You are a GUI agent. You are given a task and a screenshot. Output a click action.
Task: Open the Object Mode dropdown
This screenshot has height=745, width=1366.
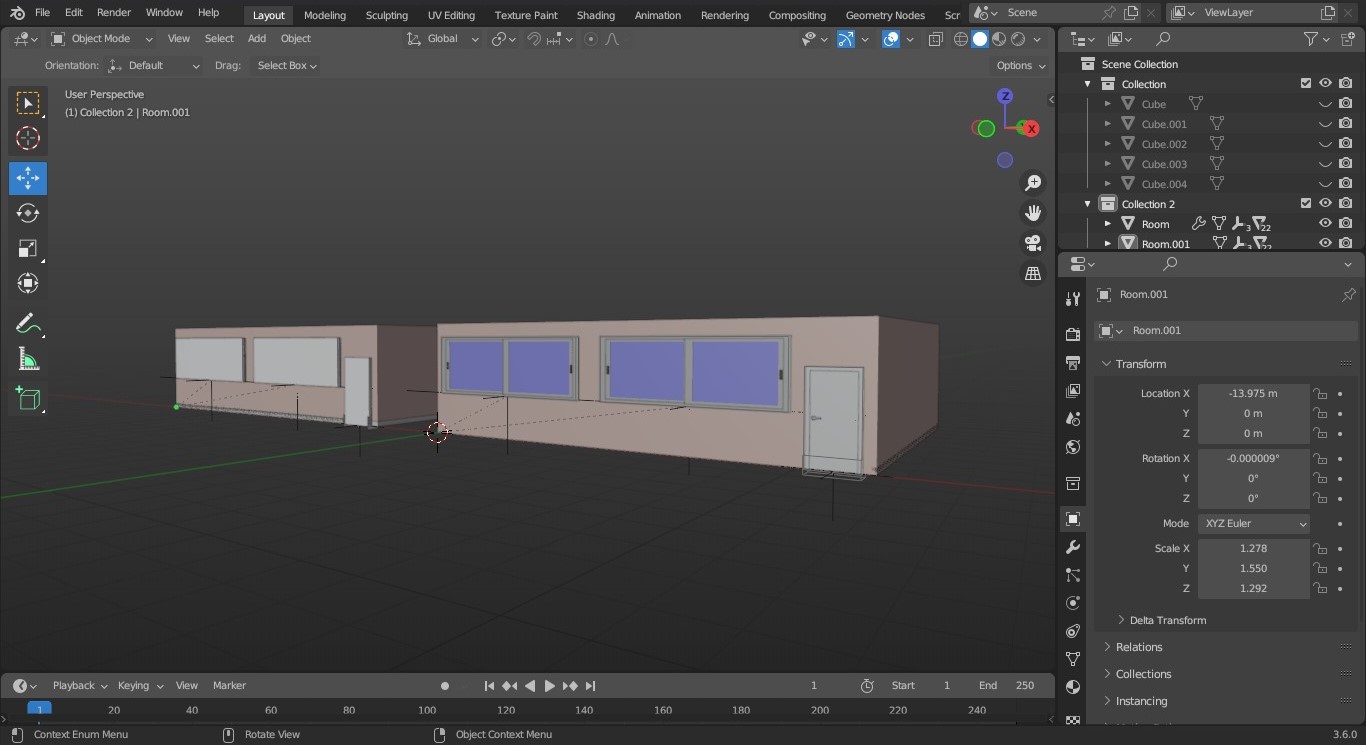coord(101,39)
